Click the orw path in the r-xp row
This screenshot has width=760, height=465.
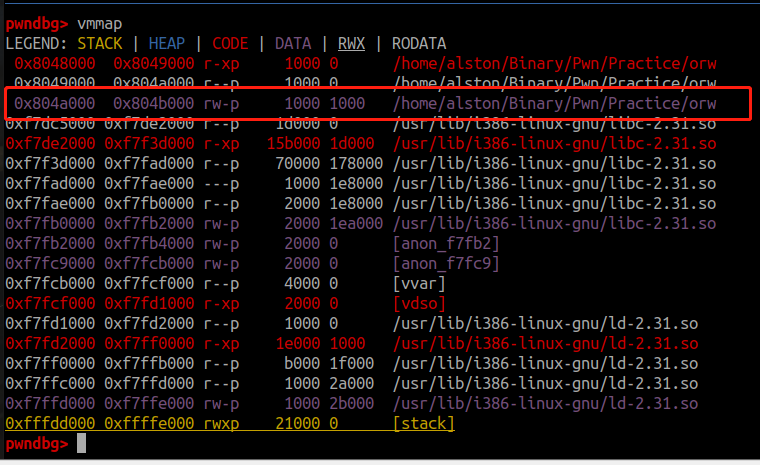(554, 63)
